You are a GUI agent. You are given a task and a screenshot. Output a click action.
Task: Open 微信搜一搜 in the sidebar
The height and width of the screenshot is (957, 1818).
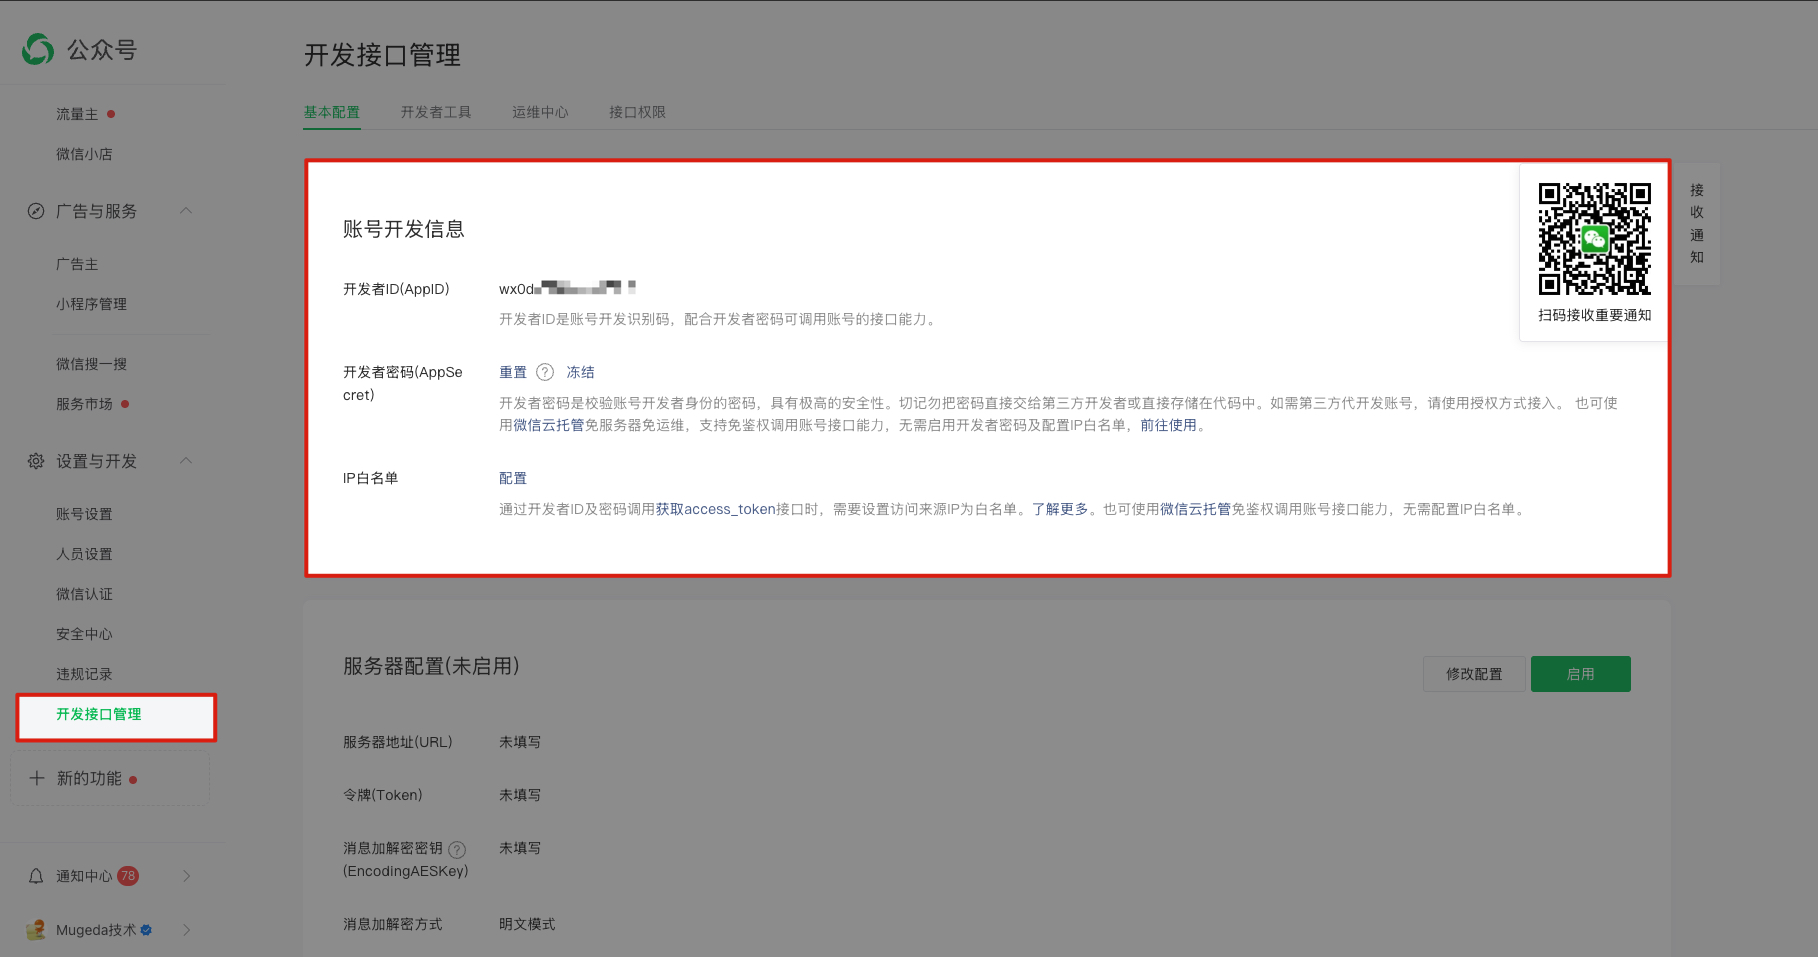coord(91,364)
